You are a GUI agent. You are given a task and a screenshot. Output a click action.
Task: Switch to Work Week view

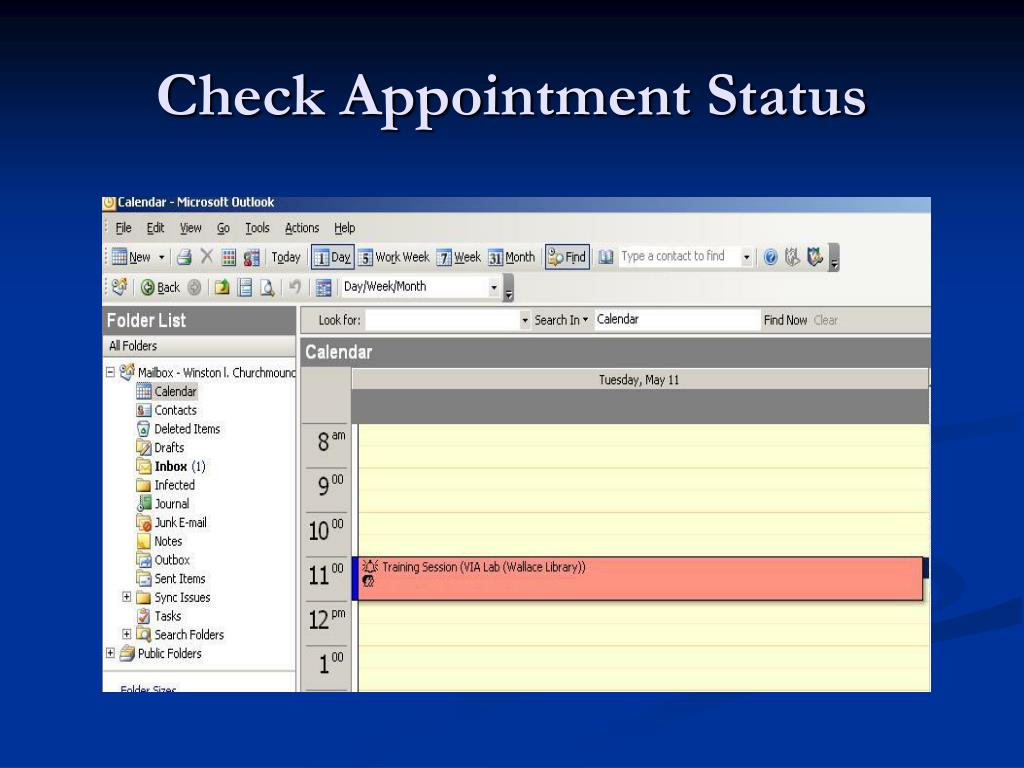point(394,257)
